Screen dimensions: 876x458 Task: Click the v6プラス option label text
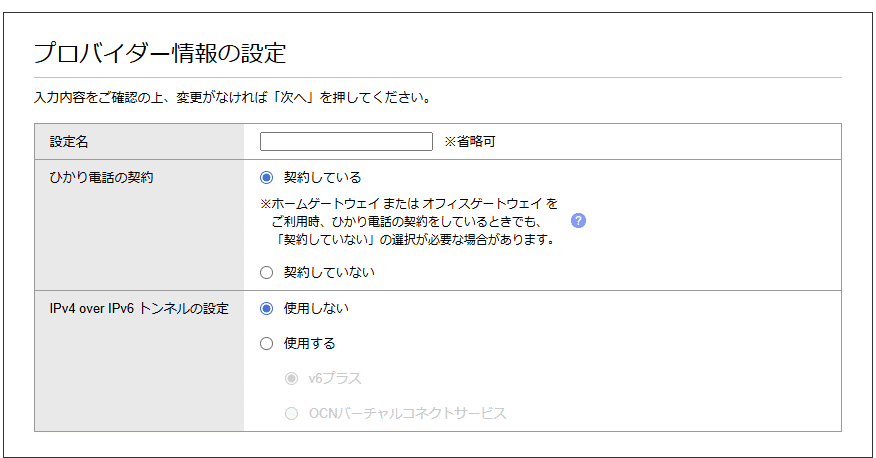pyautogui.click(x=335, y=379)
